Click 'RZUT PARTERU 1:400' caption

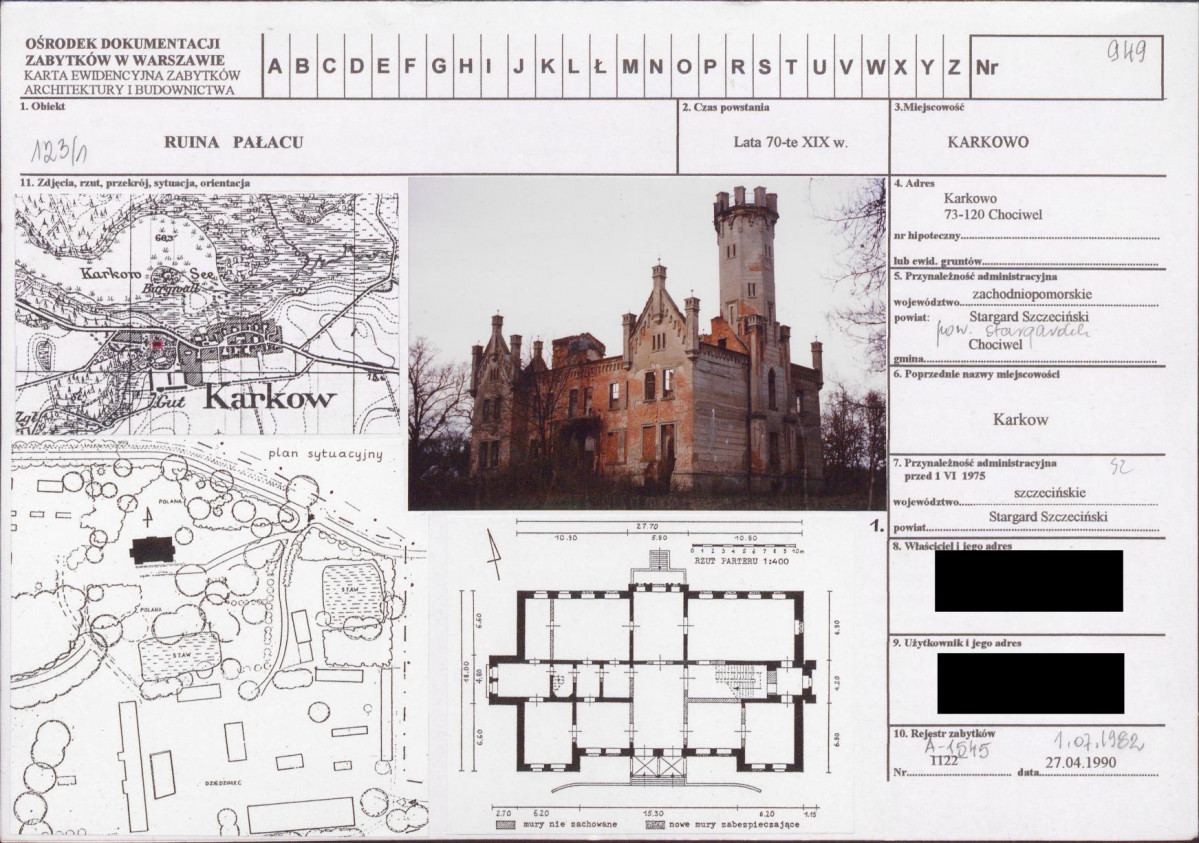tap(742, 561)
